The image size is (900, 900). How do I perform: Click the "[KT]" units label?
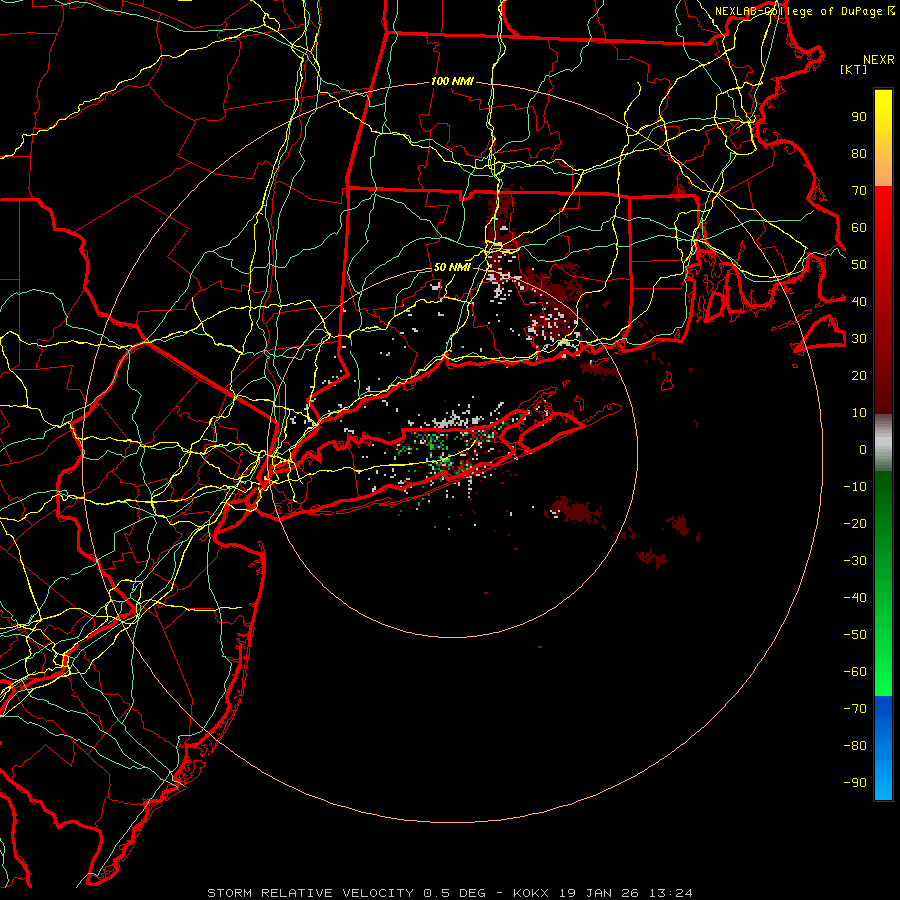854,69
